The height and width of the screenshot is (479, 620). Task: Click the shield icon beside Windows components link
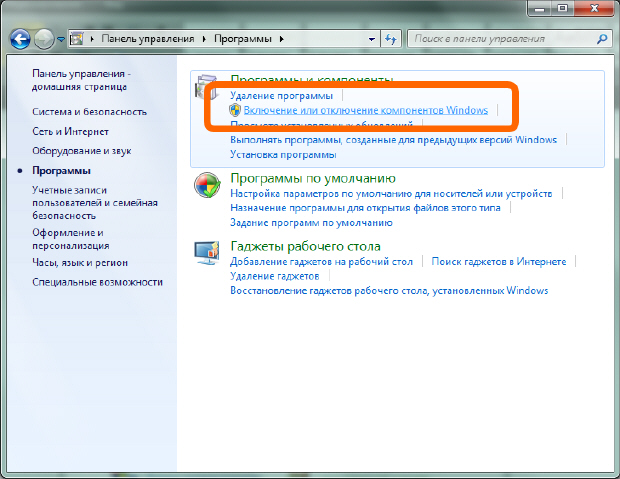click(x=235, y=110)
